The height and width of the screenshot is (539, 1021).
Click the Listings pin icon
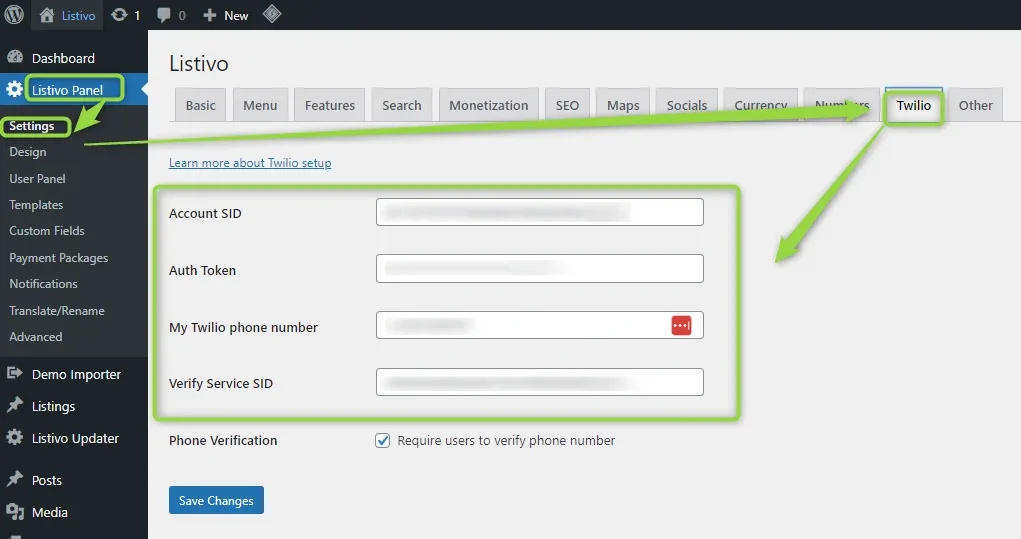click(x=14, y=405)
